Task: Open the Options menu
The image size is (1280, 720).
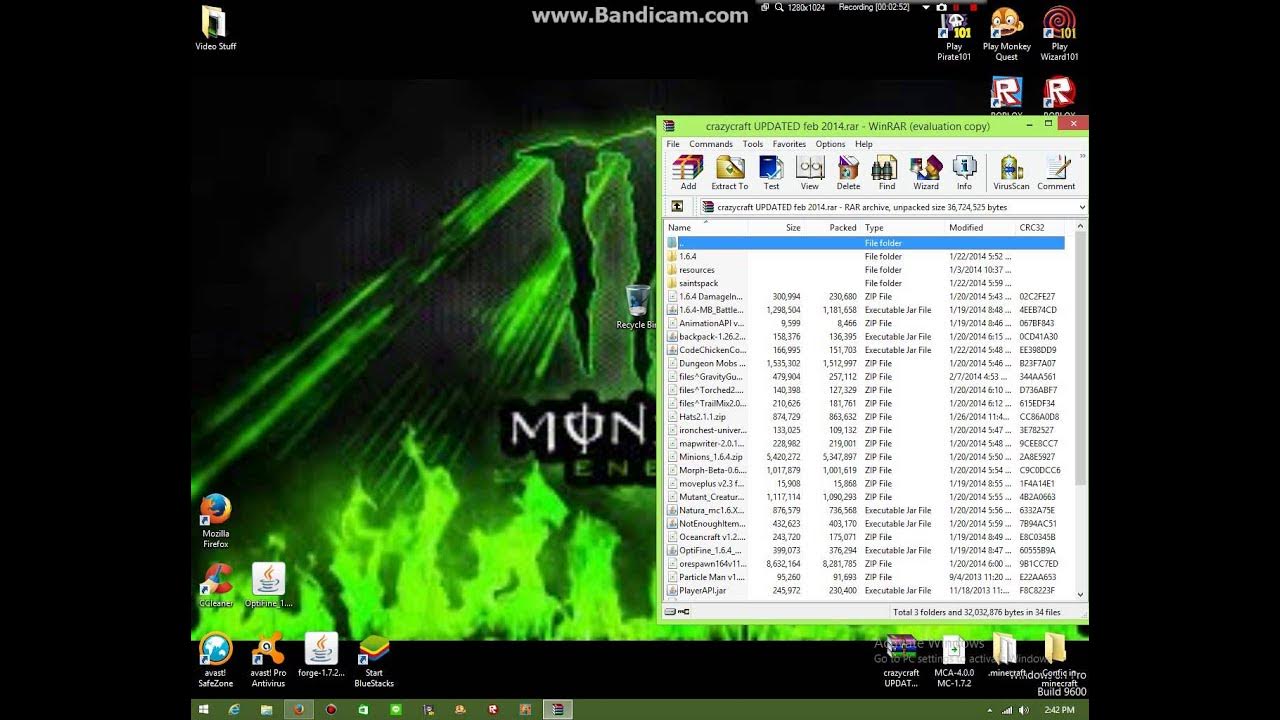Action: pos(830,144)
